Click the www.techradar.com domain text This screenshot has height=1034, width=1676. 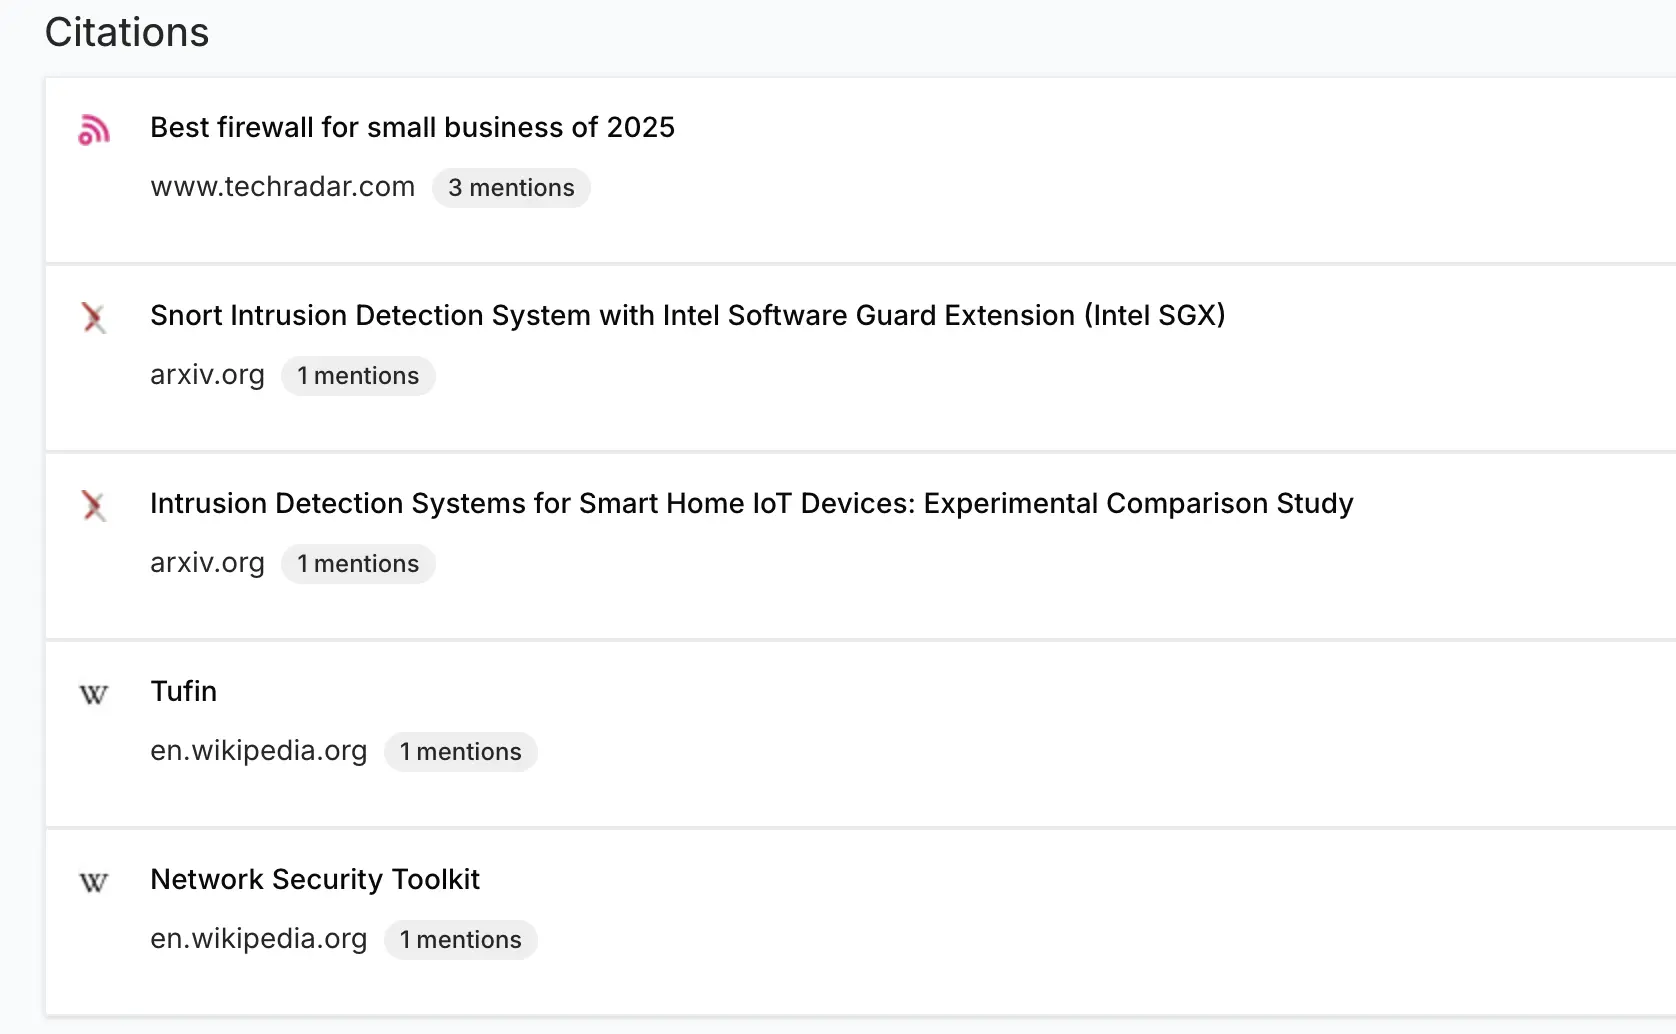[283, 187]
